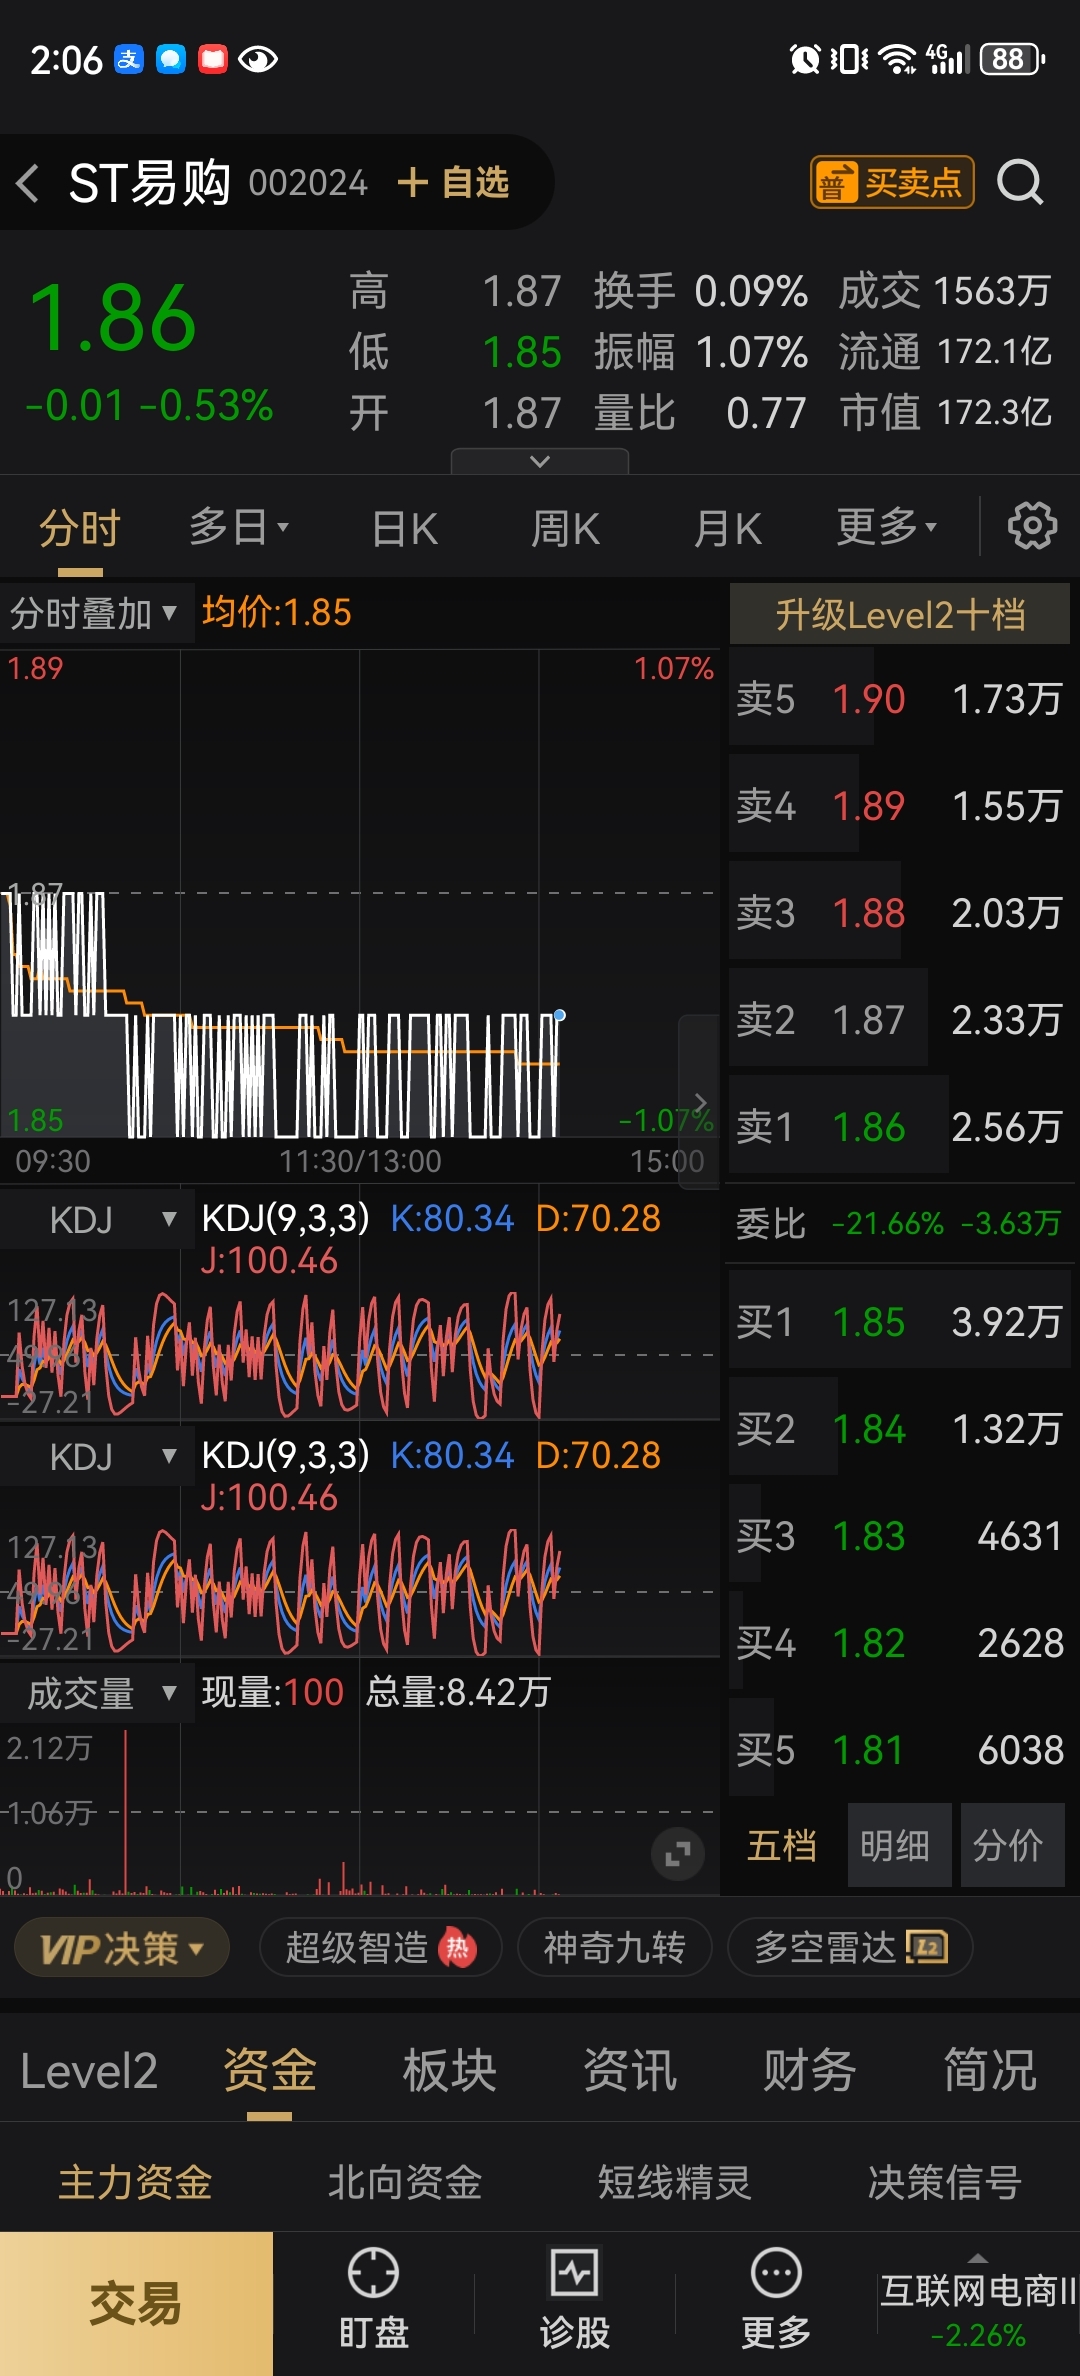Open 财务 financials tab
This screenshot has width=1080, height=2376.
pos(810,2071)
